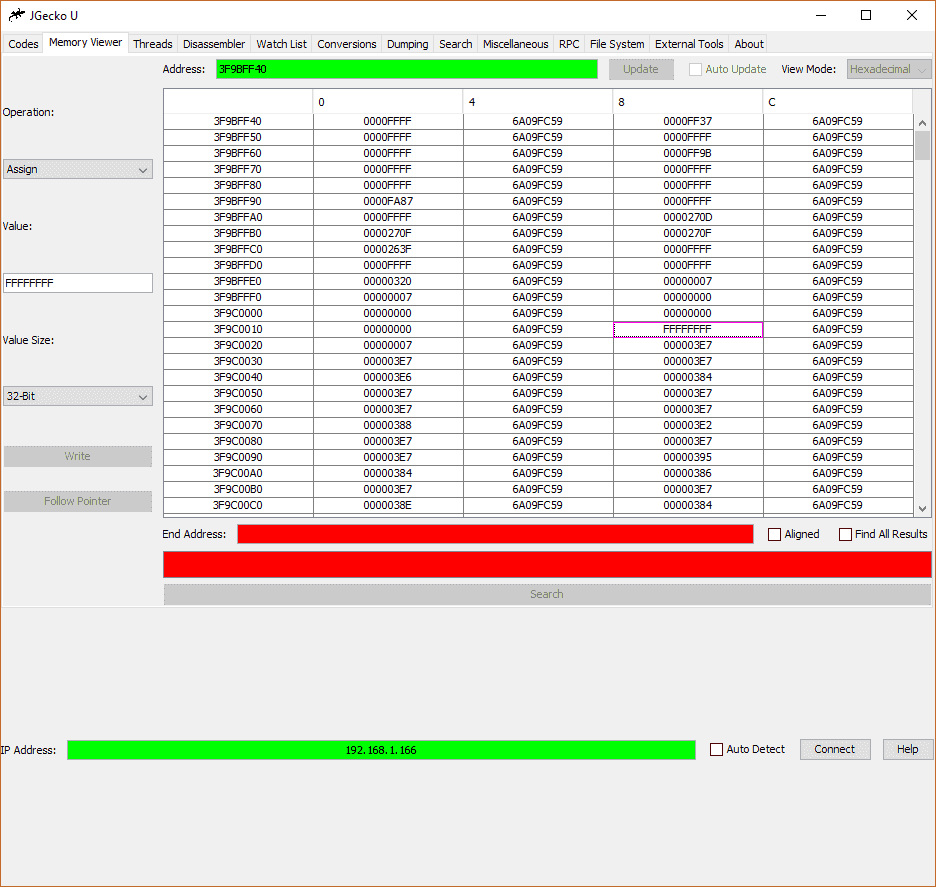Click the Help button

click(907, 750)
